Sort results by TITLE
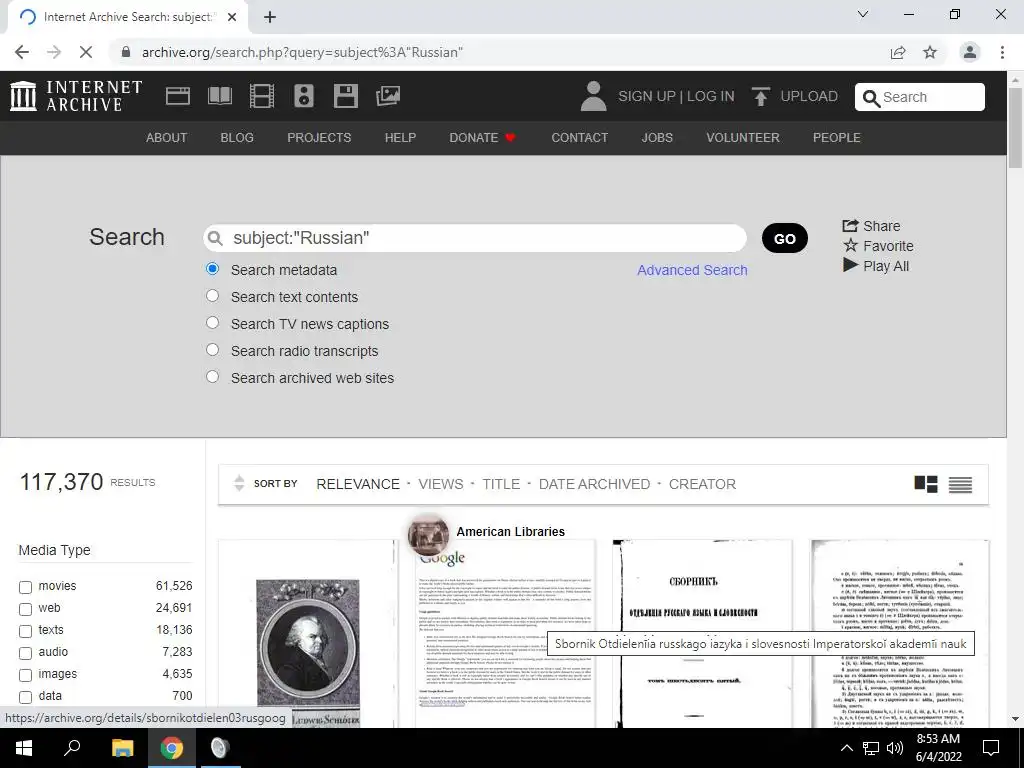Screen dimensions: 1024x768 501,484
